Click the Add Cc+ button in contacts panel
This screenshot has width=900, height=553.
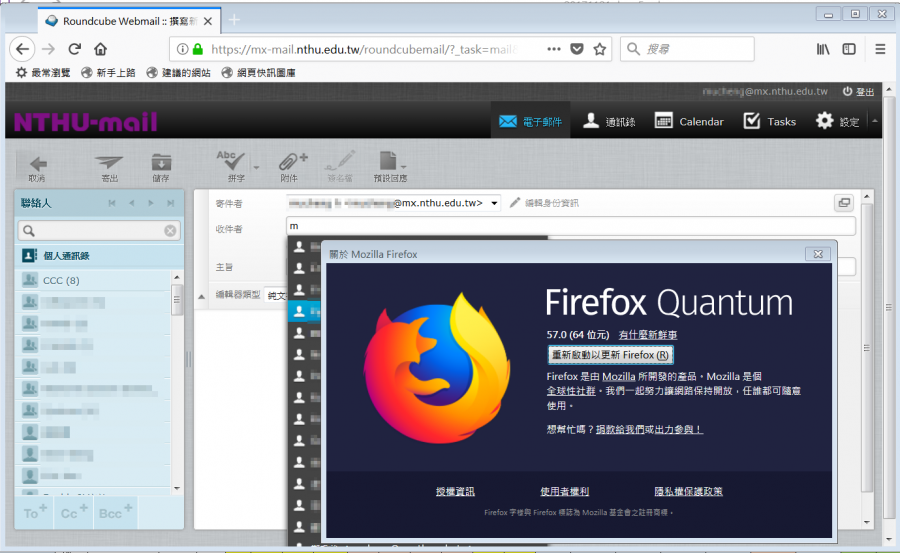click(71, 512)
